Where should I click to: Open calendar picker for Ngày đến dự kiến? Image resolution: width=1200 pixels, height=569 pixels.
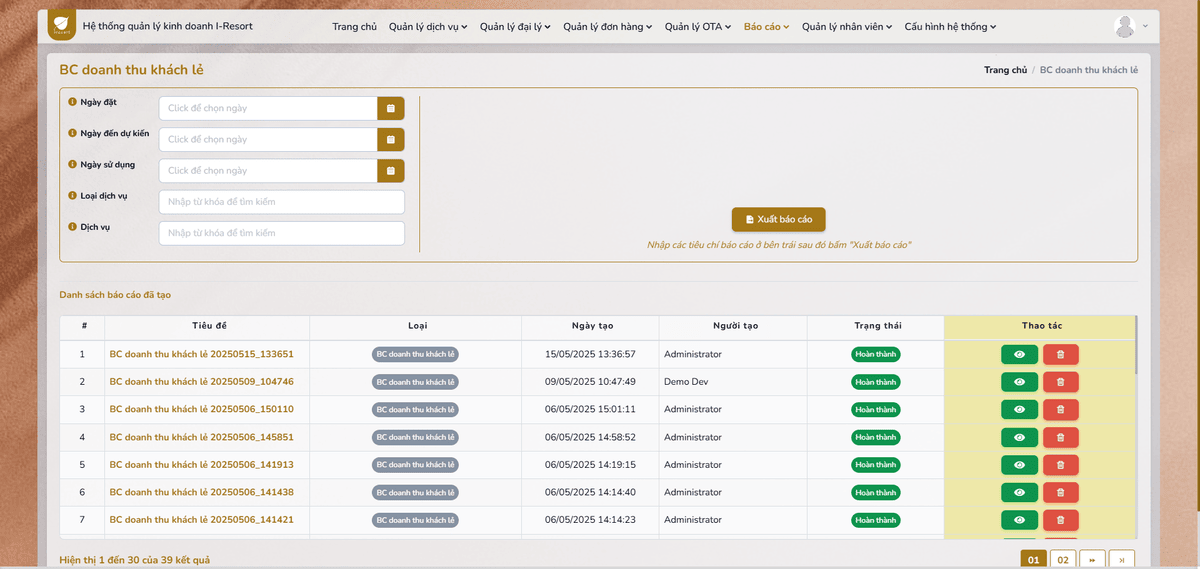pos(390,139)
